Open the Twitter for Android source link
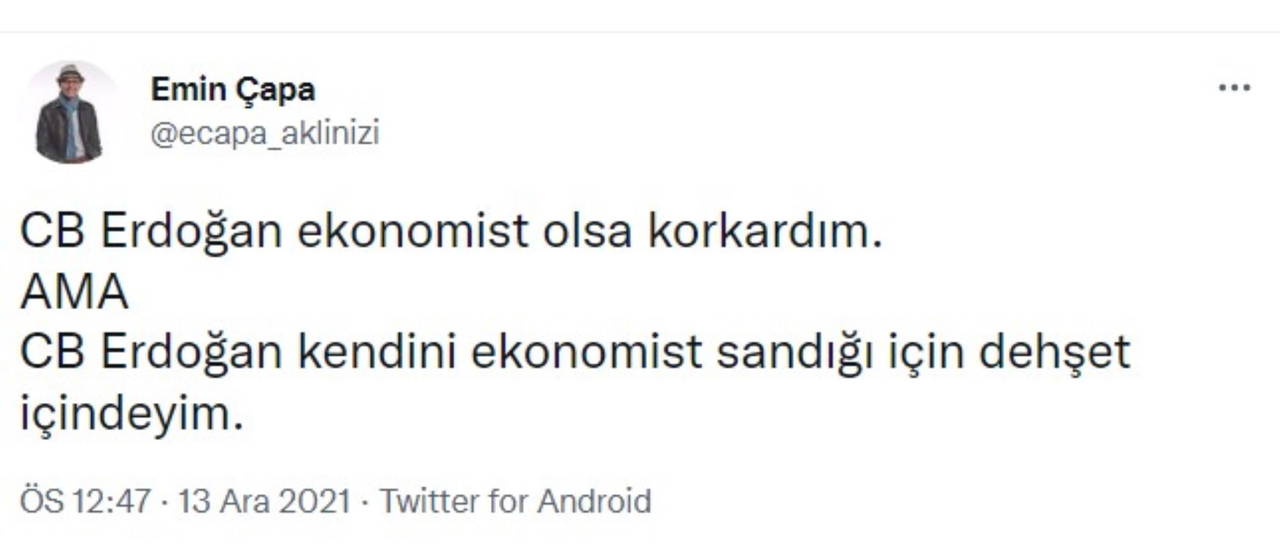Viewport: 1280px width, 547px height. click(515, 501)
